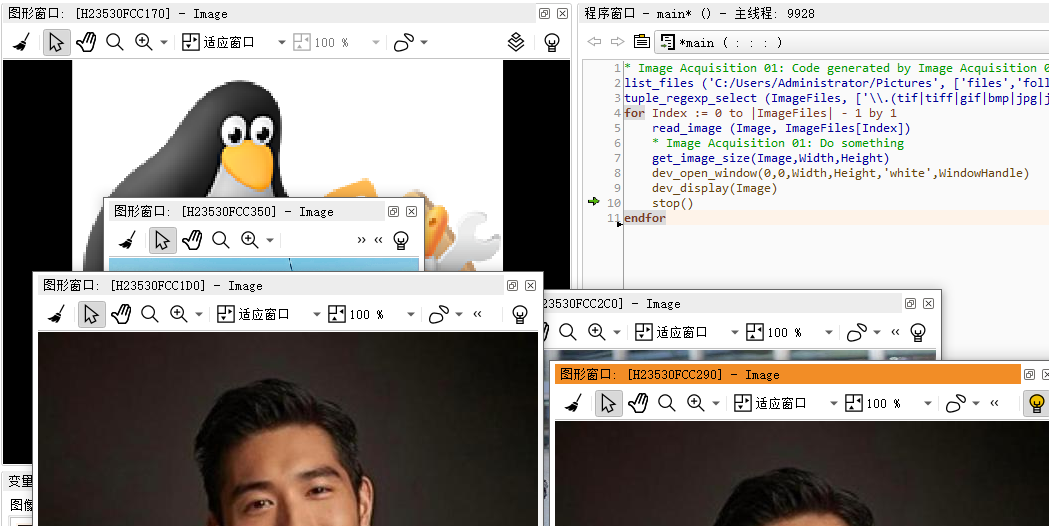Expand hidden tools with » in FCC350 window
Viewport: 1049px width, 526px height.
pyautogui.click(x=361, y=240)
